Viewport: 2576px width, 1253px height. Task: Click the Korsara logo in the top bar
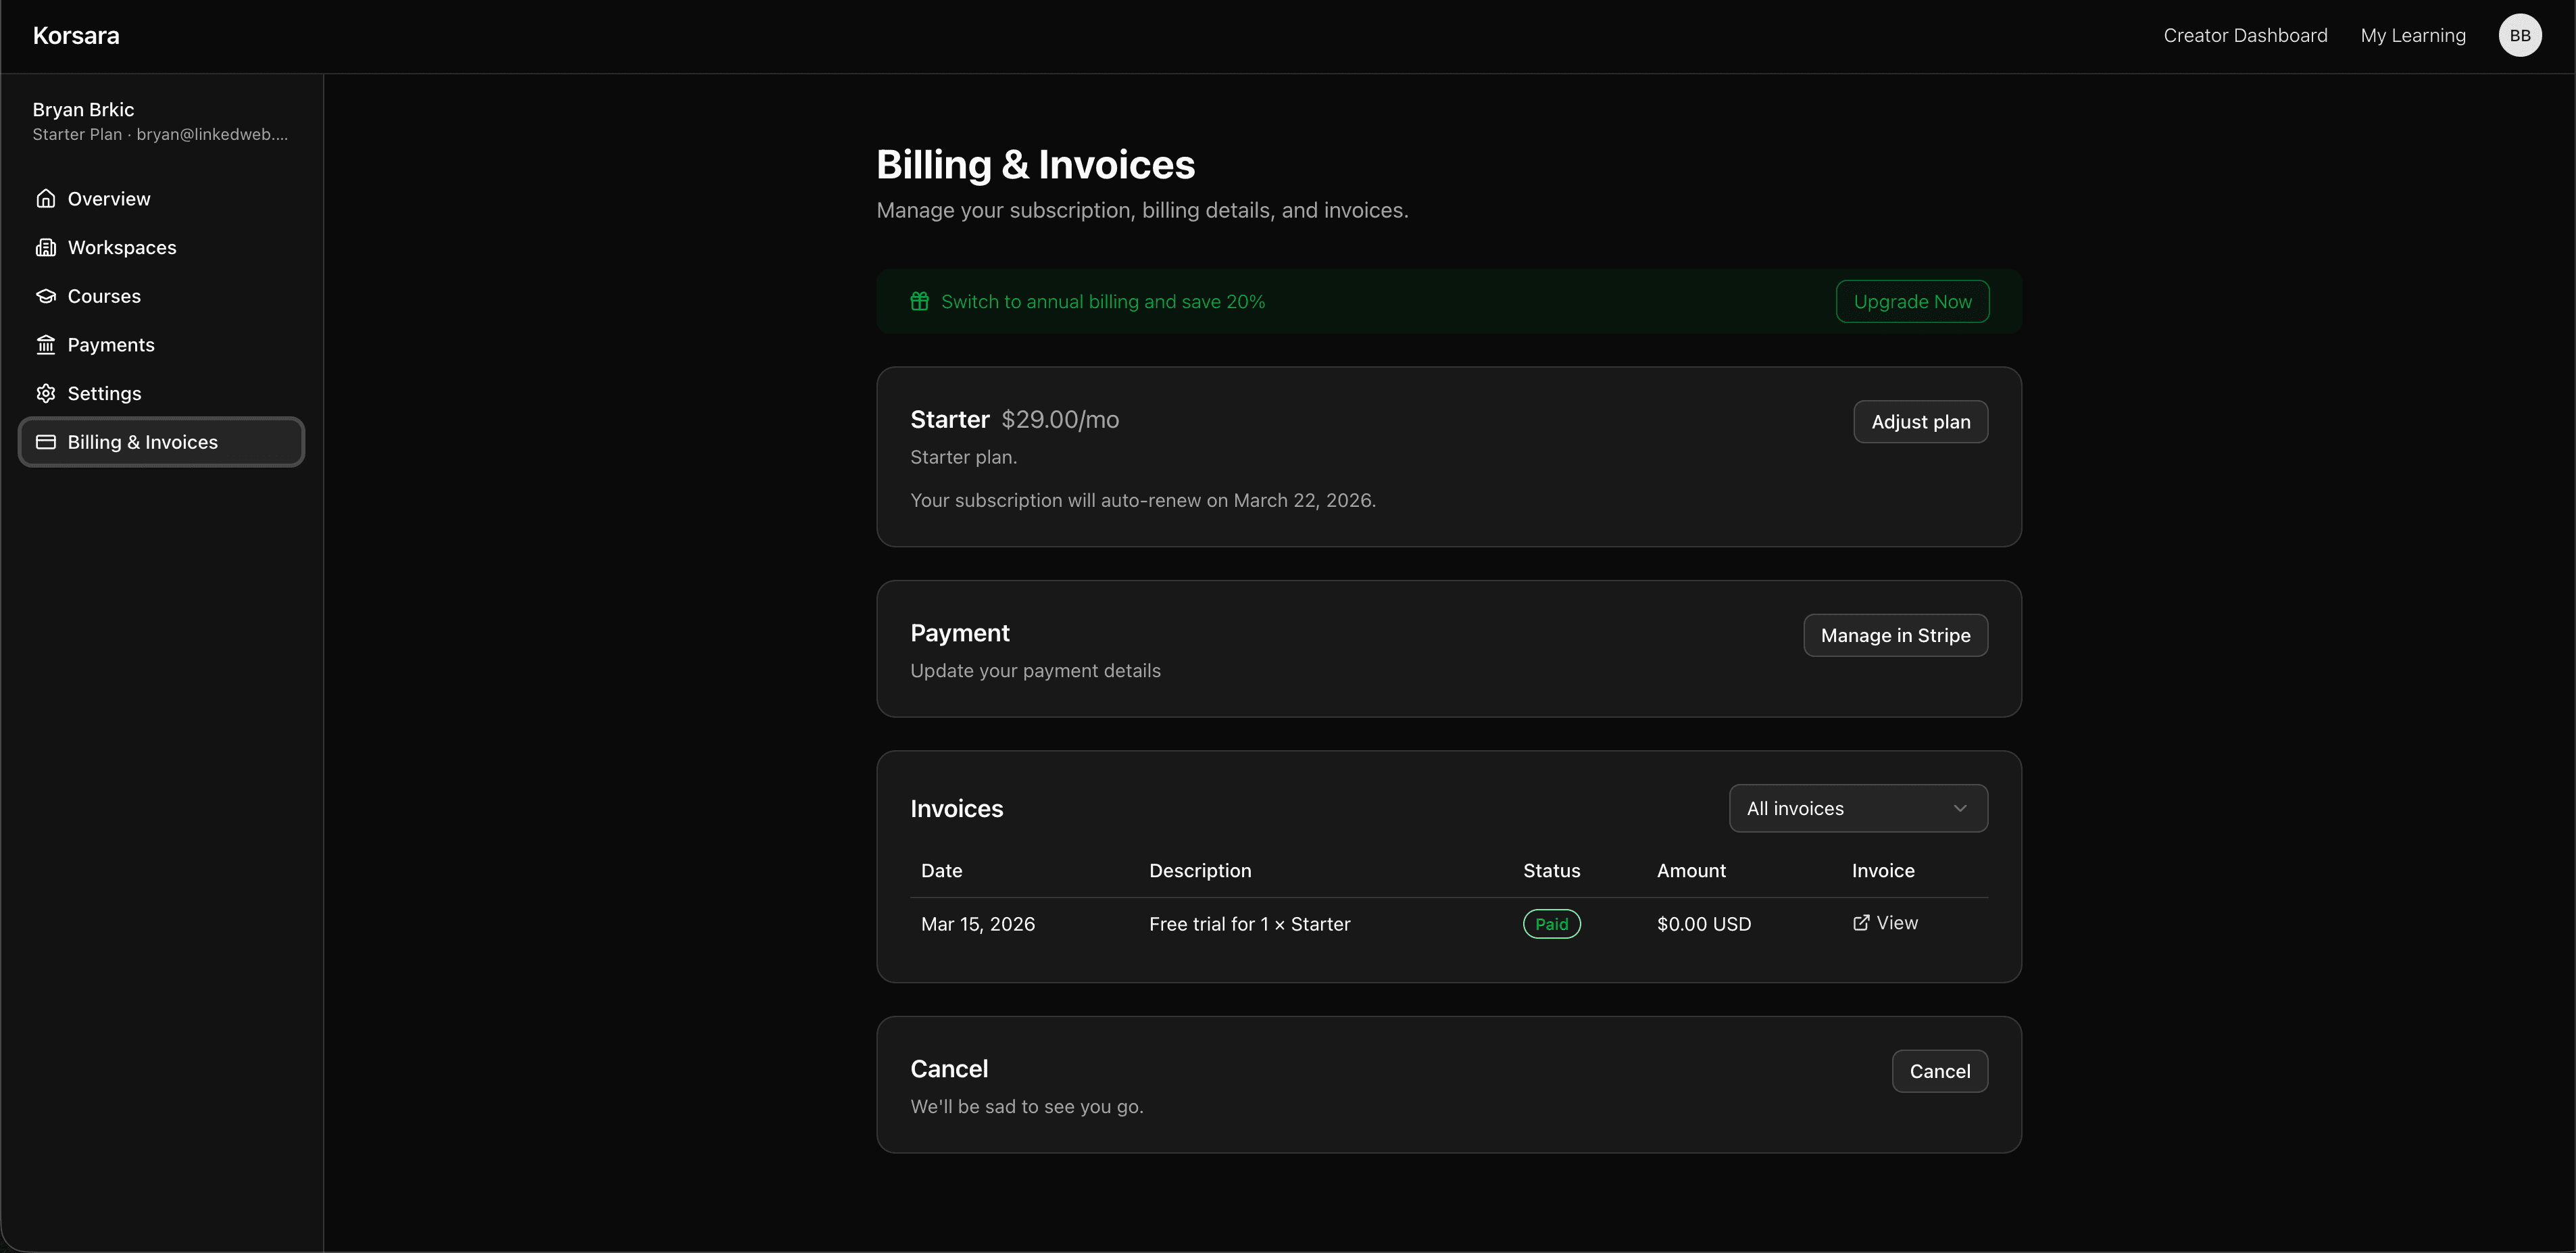tap(76, 35)
